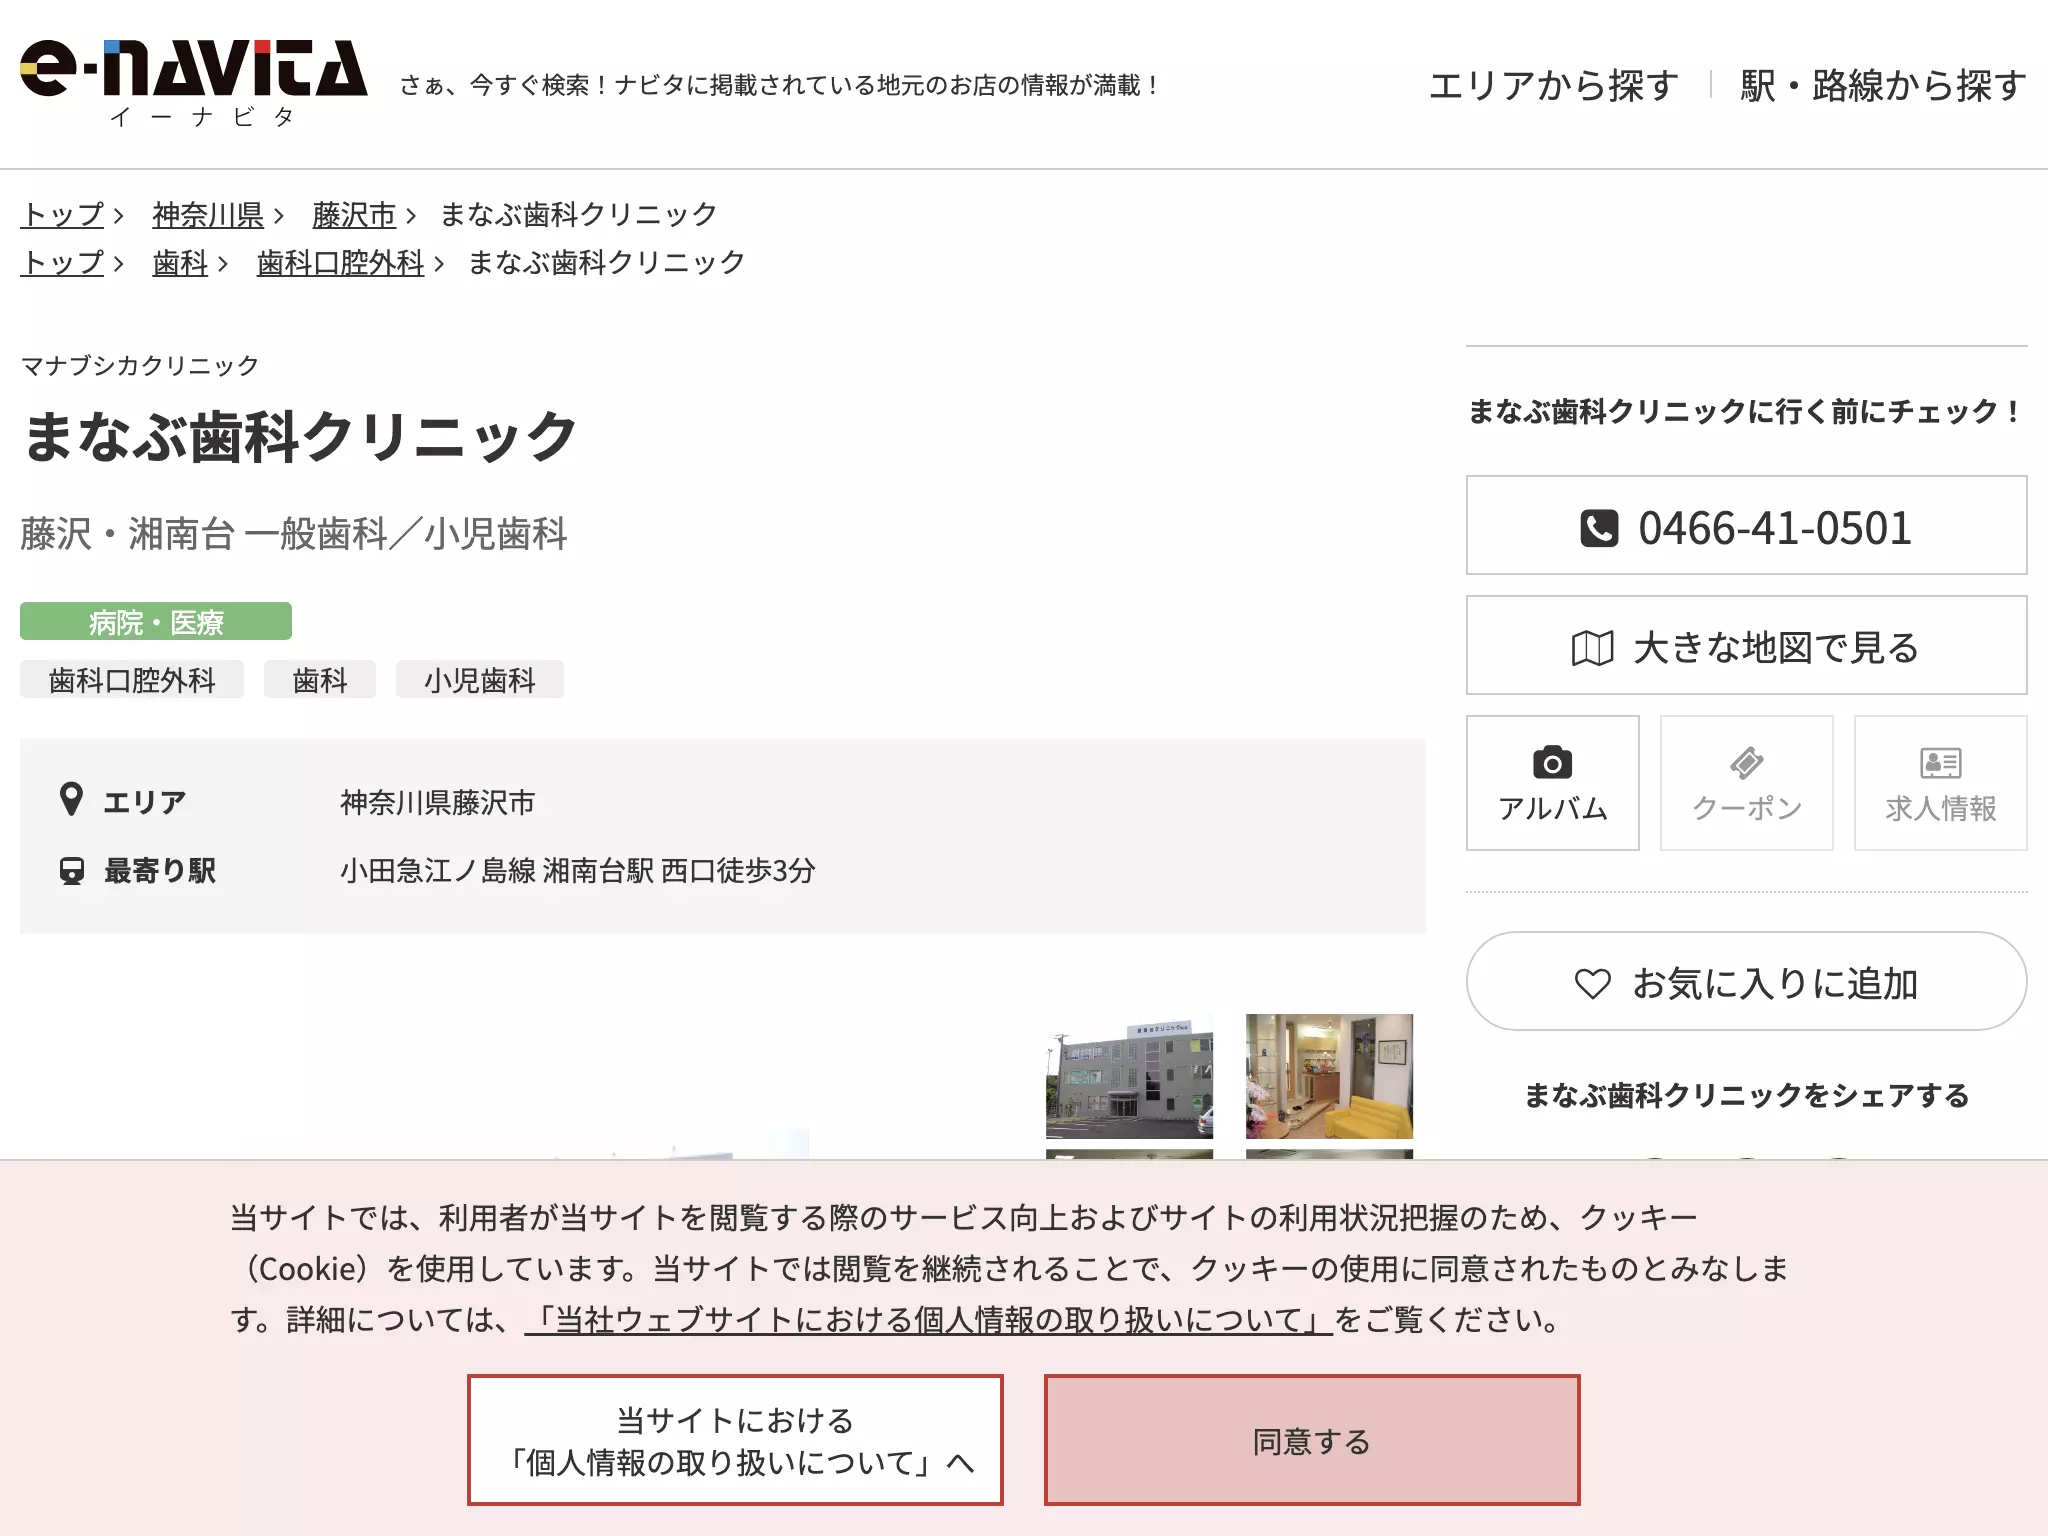The image size is (2048, 1536).
Task: Click まなぶ歯科クリニックをシェアする heading
Action: [x=1746, y=1095]
